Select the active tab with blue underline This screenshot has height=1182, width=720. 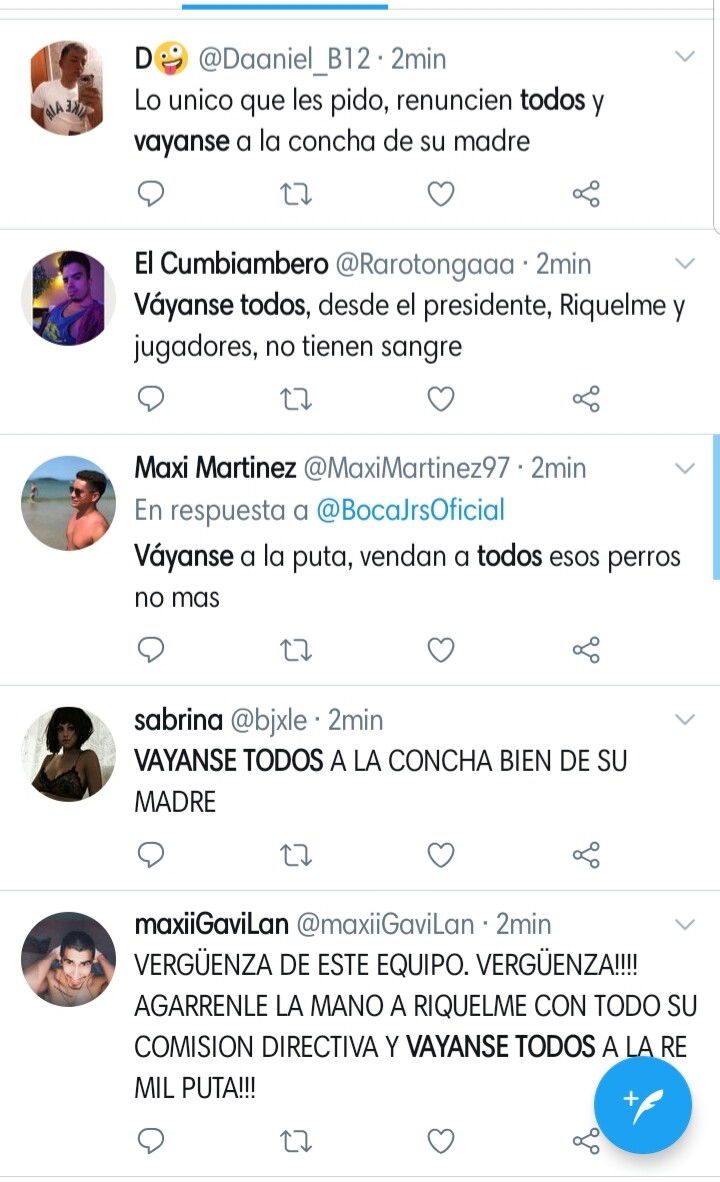tap(285, 6)
